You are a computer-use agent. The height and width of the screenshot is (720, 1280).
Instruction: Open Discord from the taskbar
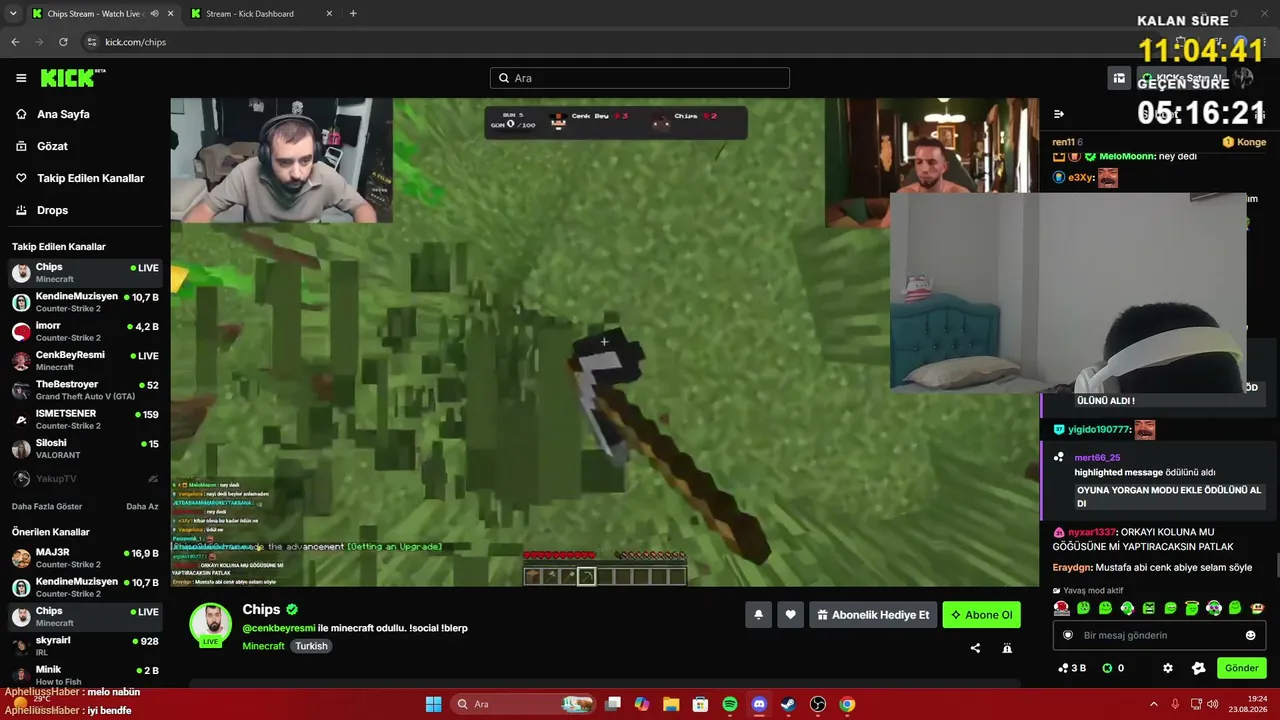(759, 704)
